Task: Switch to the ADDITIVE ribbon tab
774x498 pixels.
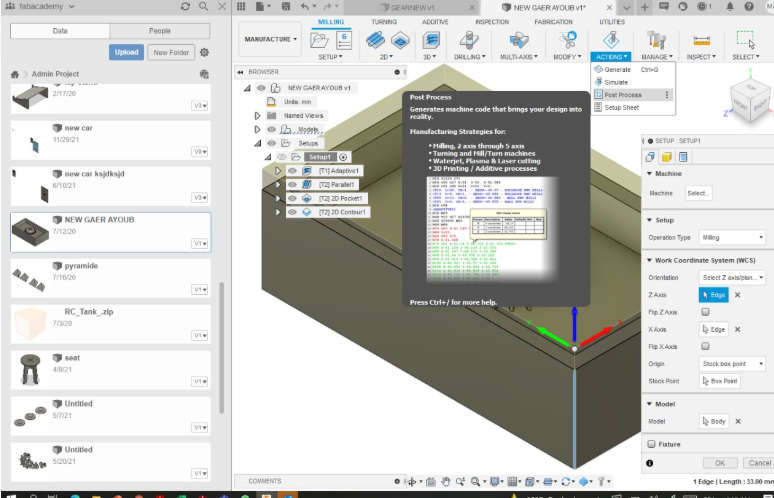Action: pos(435,22)
